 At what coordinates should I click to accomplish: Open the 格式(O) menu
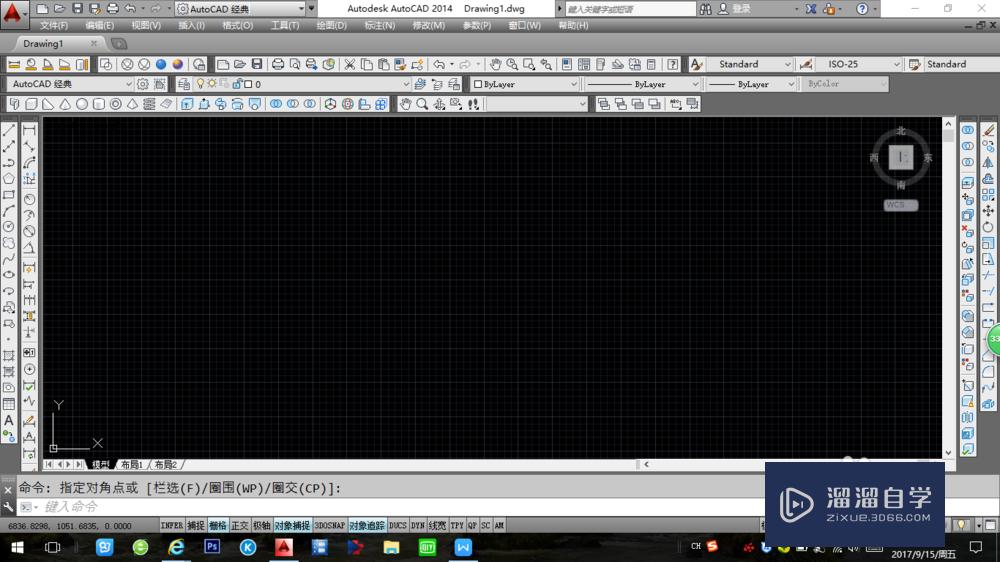tap(238, 26)
